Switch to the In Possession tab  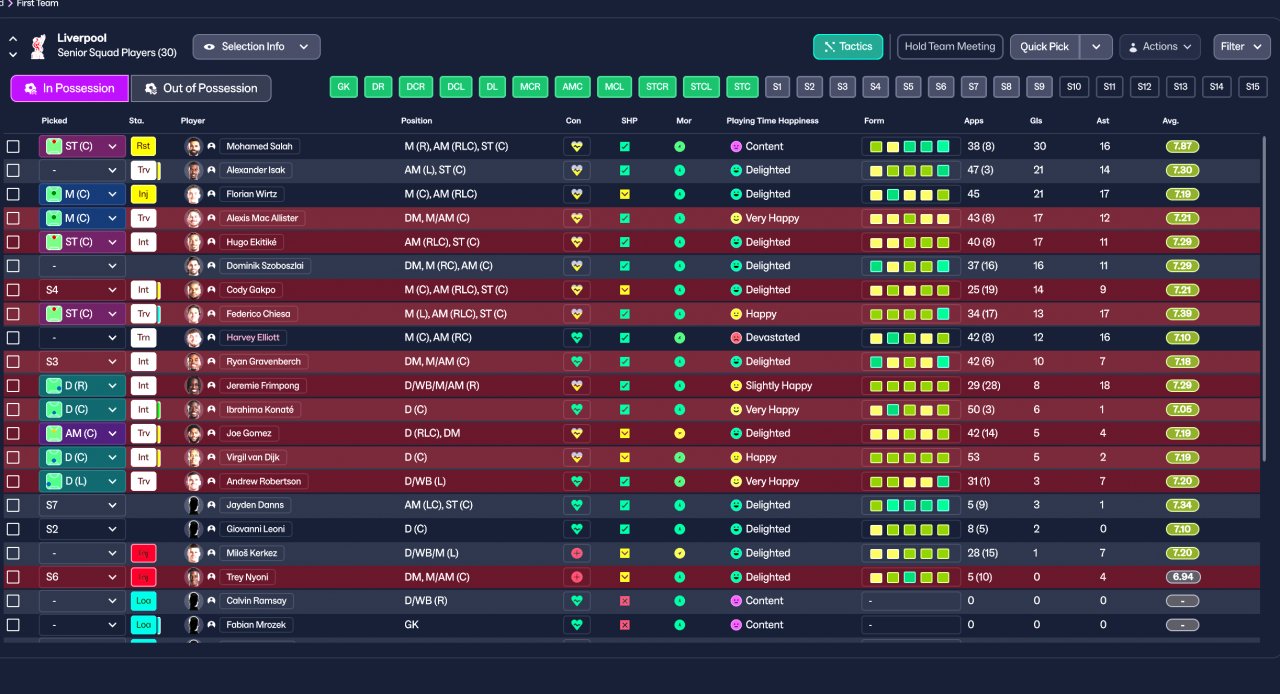click(69, 88)
